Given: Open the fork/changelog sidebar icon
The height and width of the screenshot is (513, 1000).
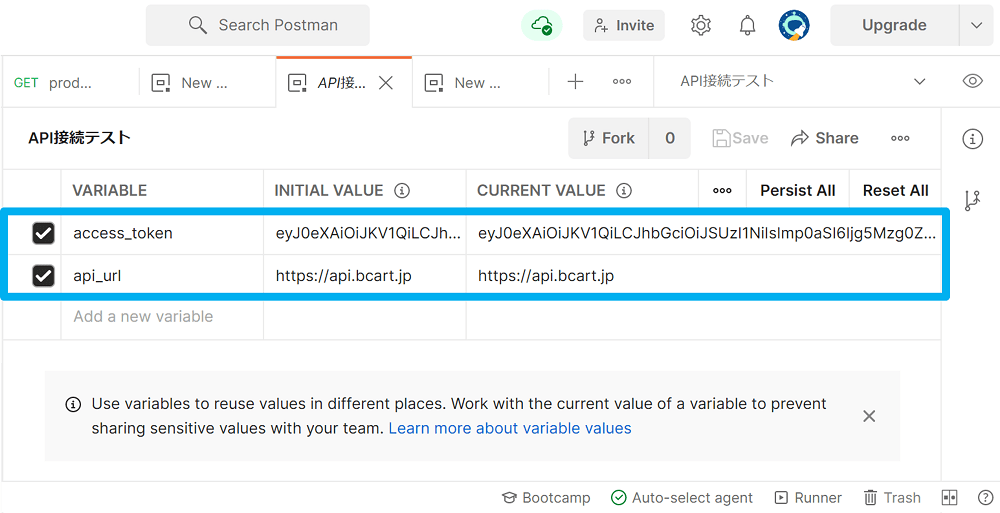Looking at the screenshot, I should coord(972,201).
